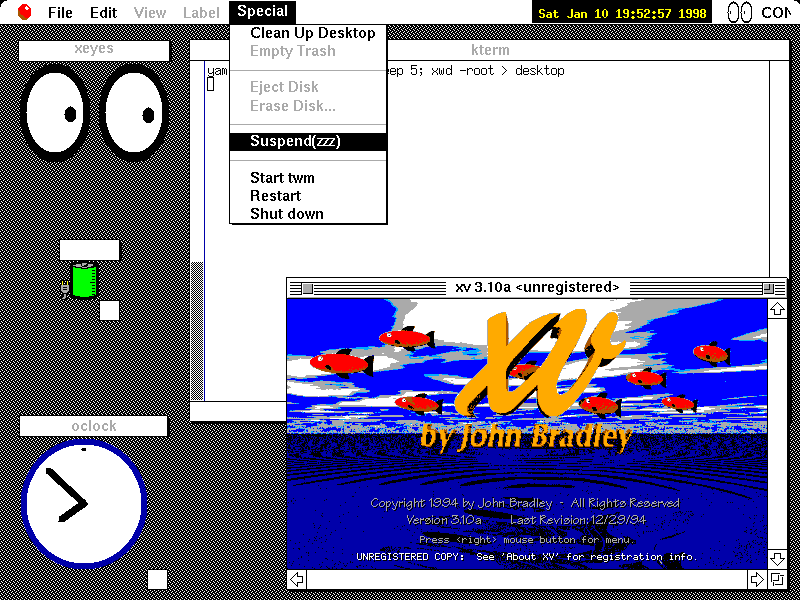This screenshot has height=600, width=800.
Task: Click the "xwd -root > desktop" command text
Action: tap(498, 70)
